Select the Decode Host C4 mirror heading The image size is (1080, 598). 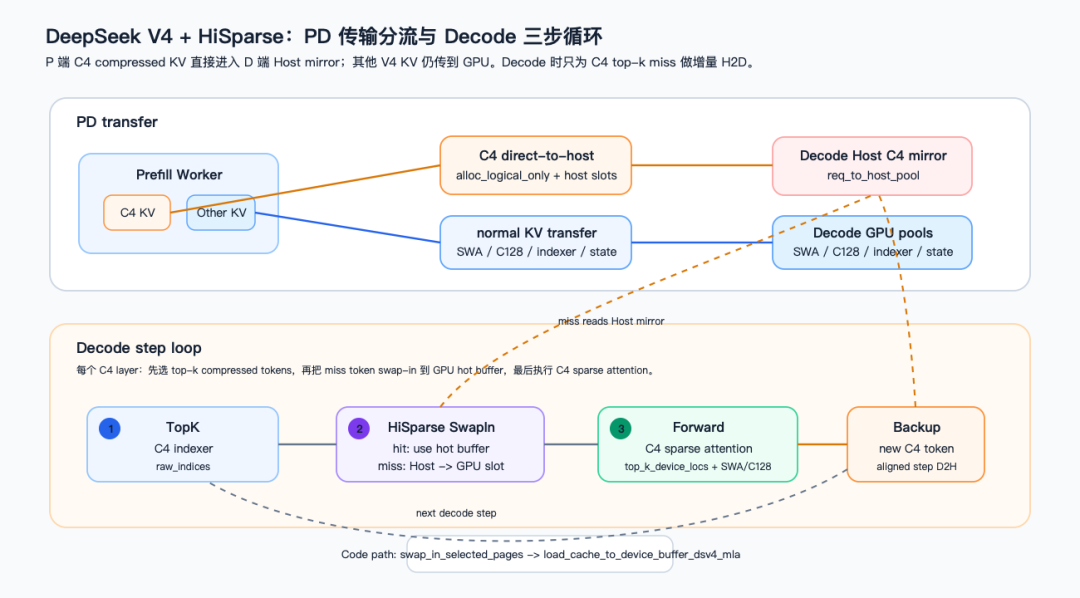[x=873, y=156]
